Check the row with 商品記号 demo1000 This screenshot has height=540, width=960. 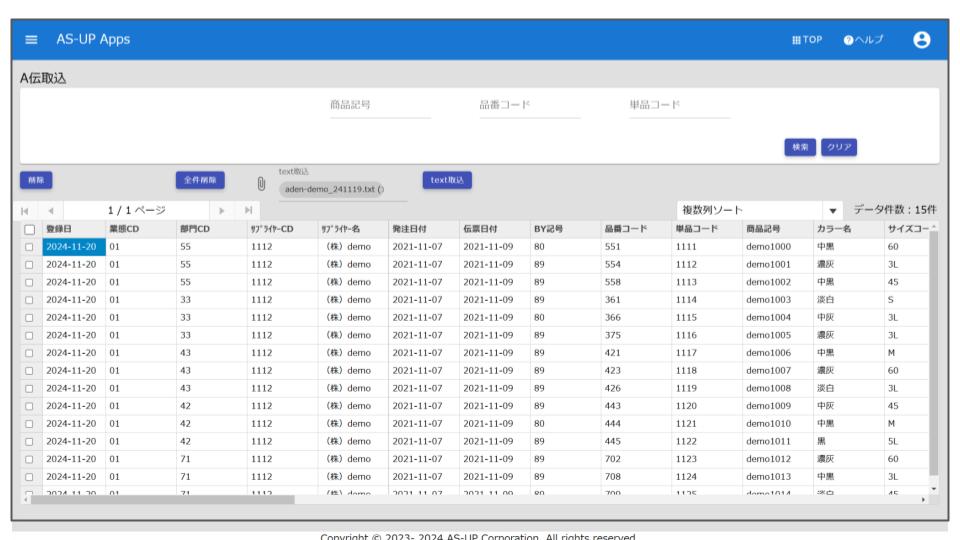tap(29, 247)
